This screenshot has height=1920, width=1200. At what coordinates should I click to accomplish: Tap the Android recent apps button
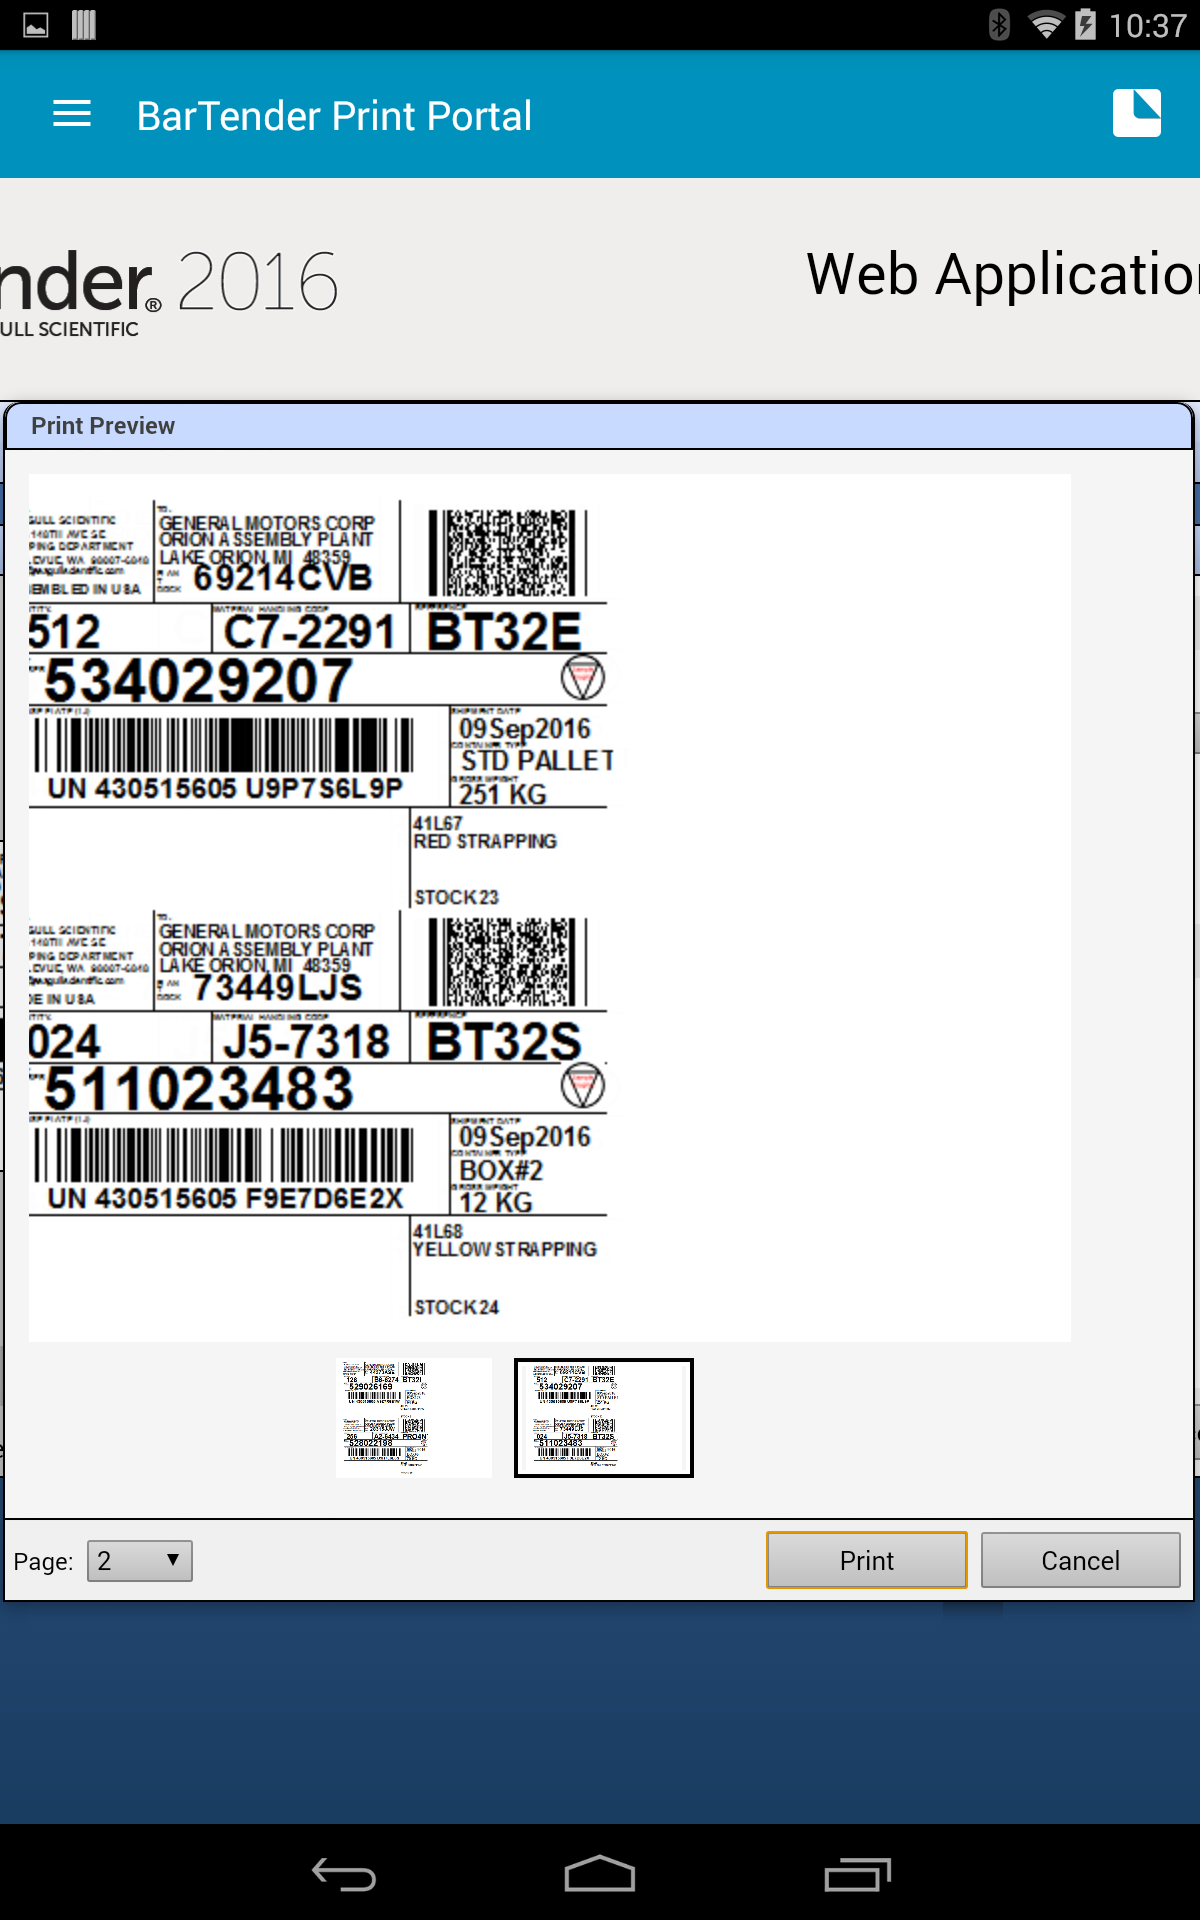(857, 1874)
